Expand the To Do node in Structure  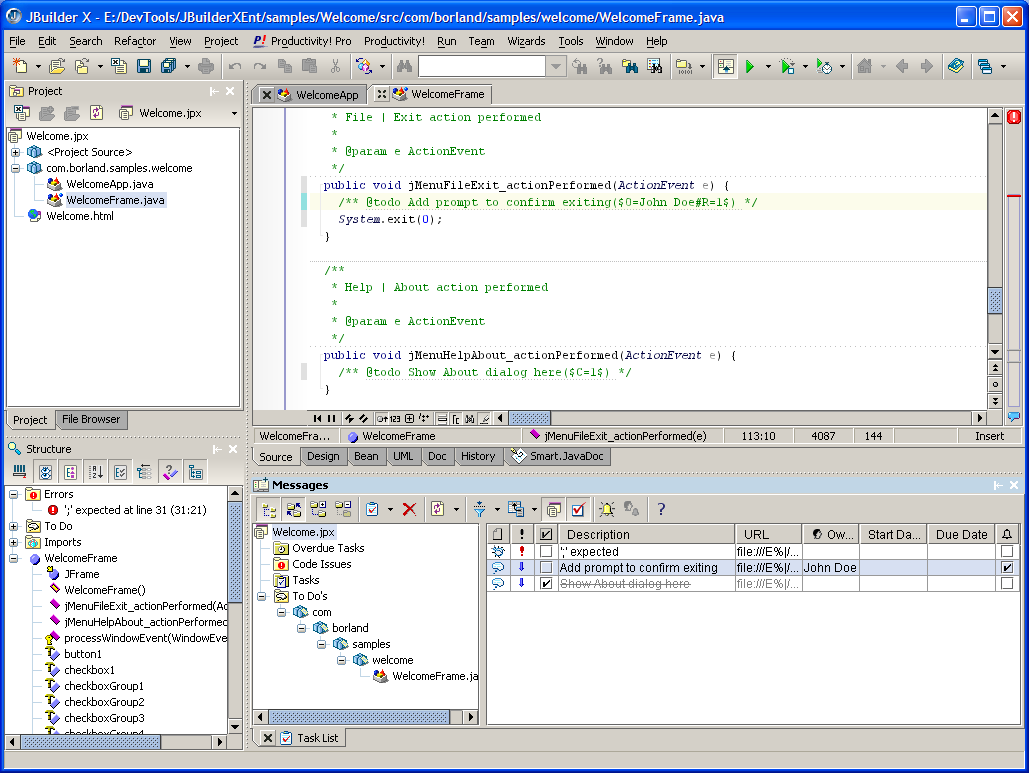14,526
